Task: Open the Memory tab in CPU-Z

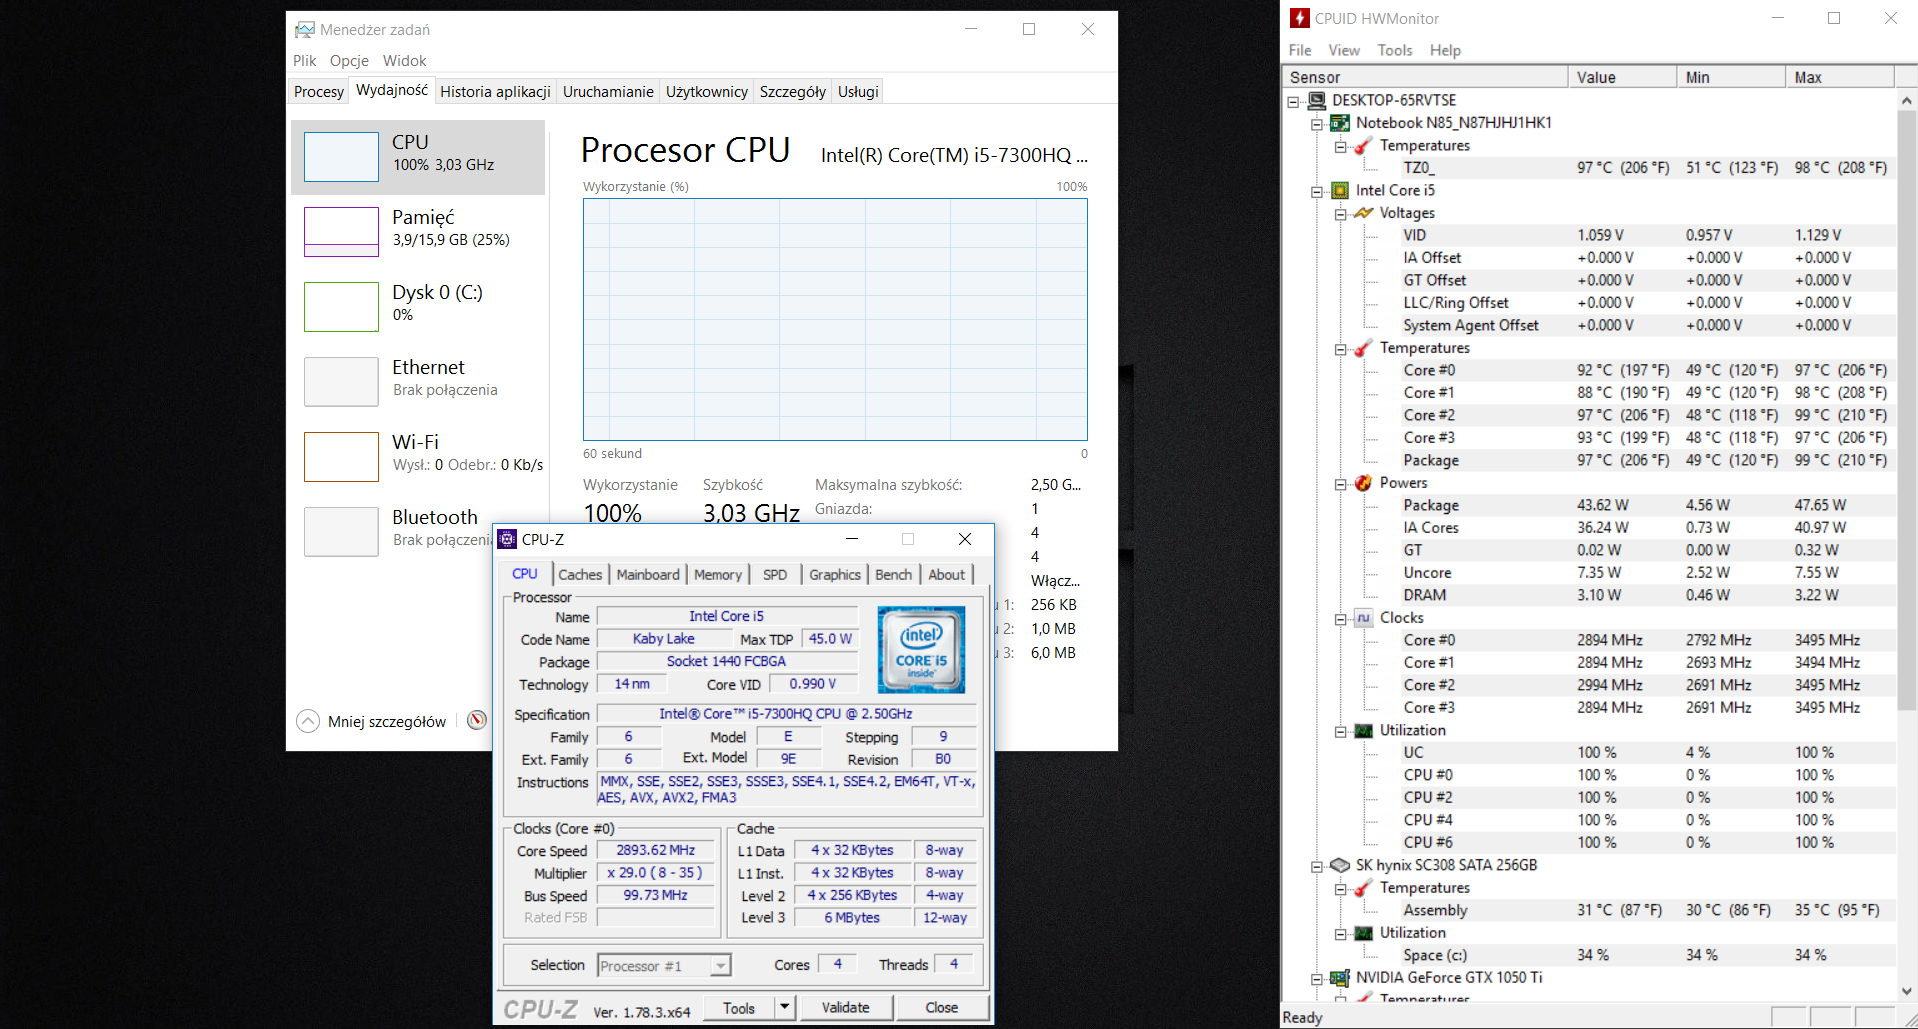Action: 718,575
